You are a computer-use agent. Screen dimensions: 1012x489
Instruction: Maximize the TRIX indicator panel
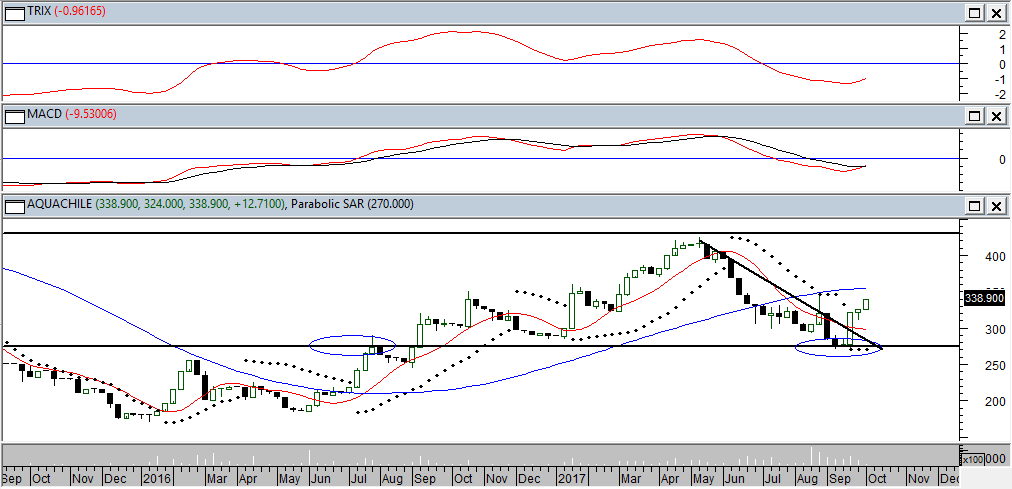coord(975,13)
